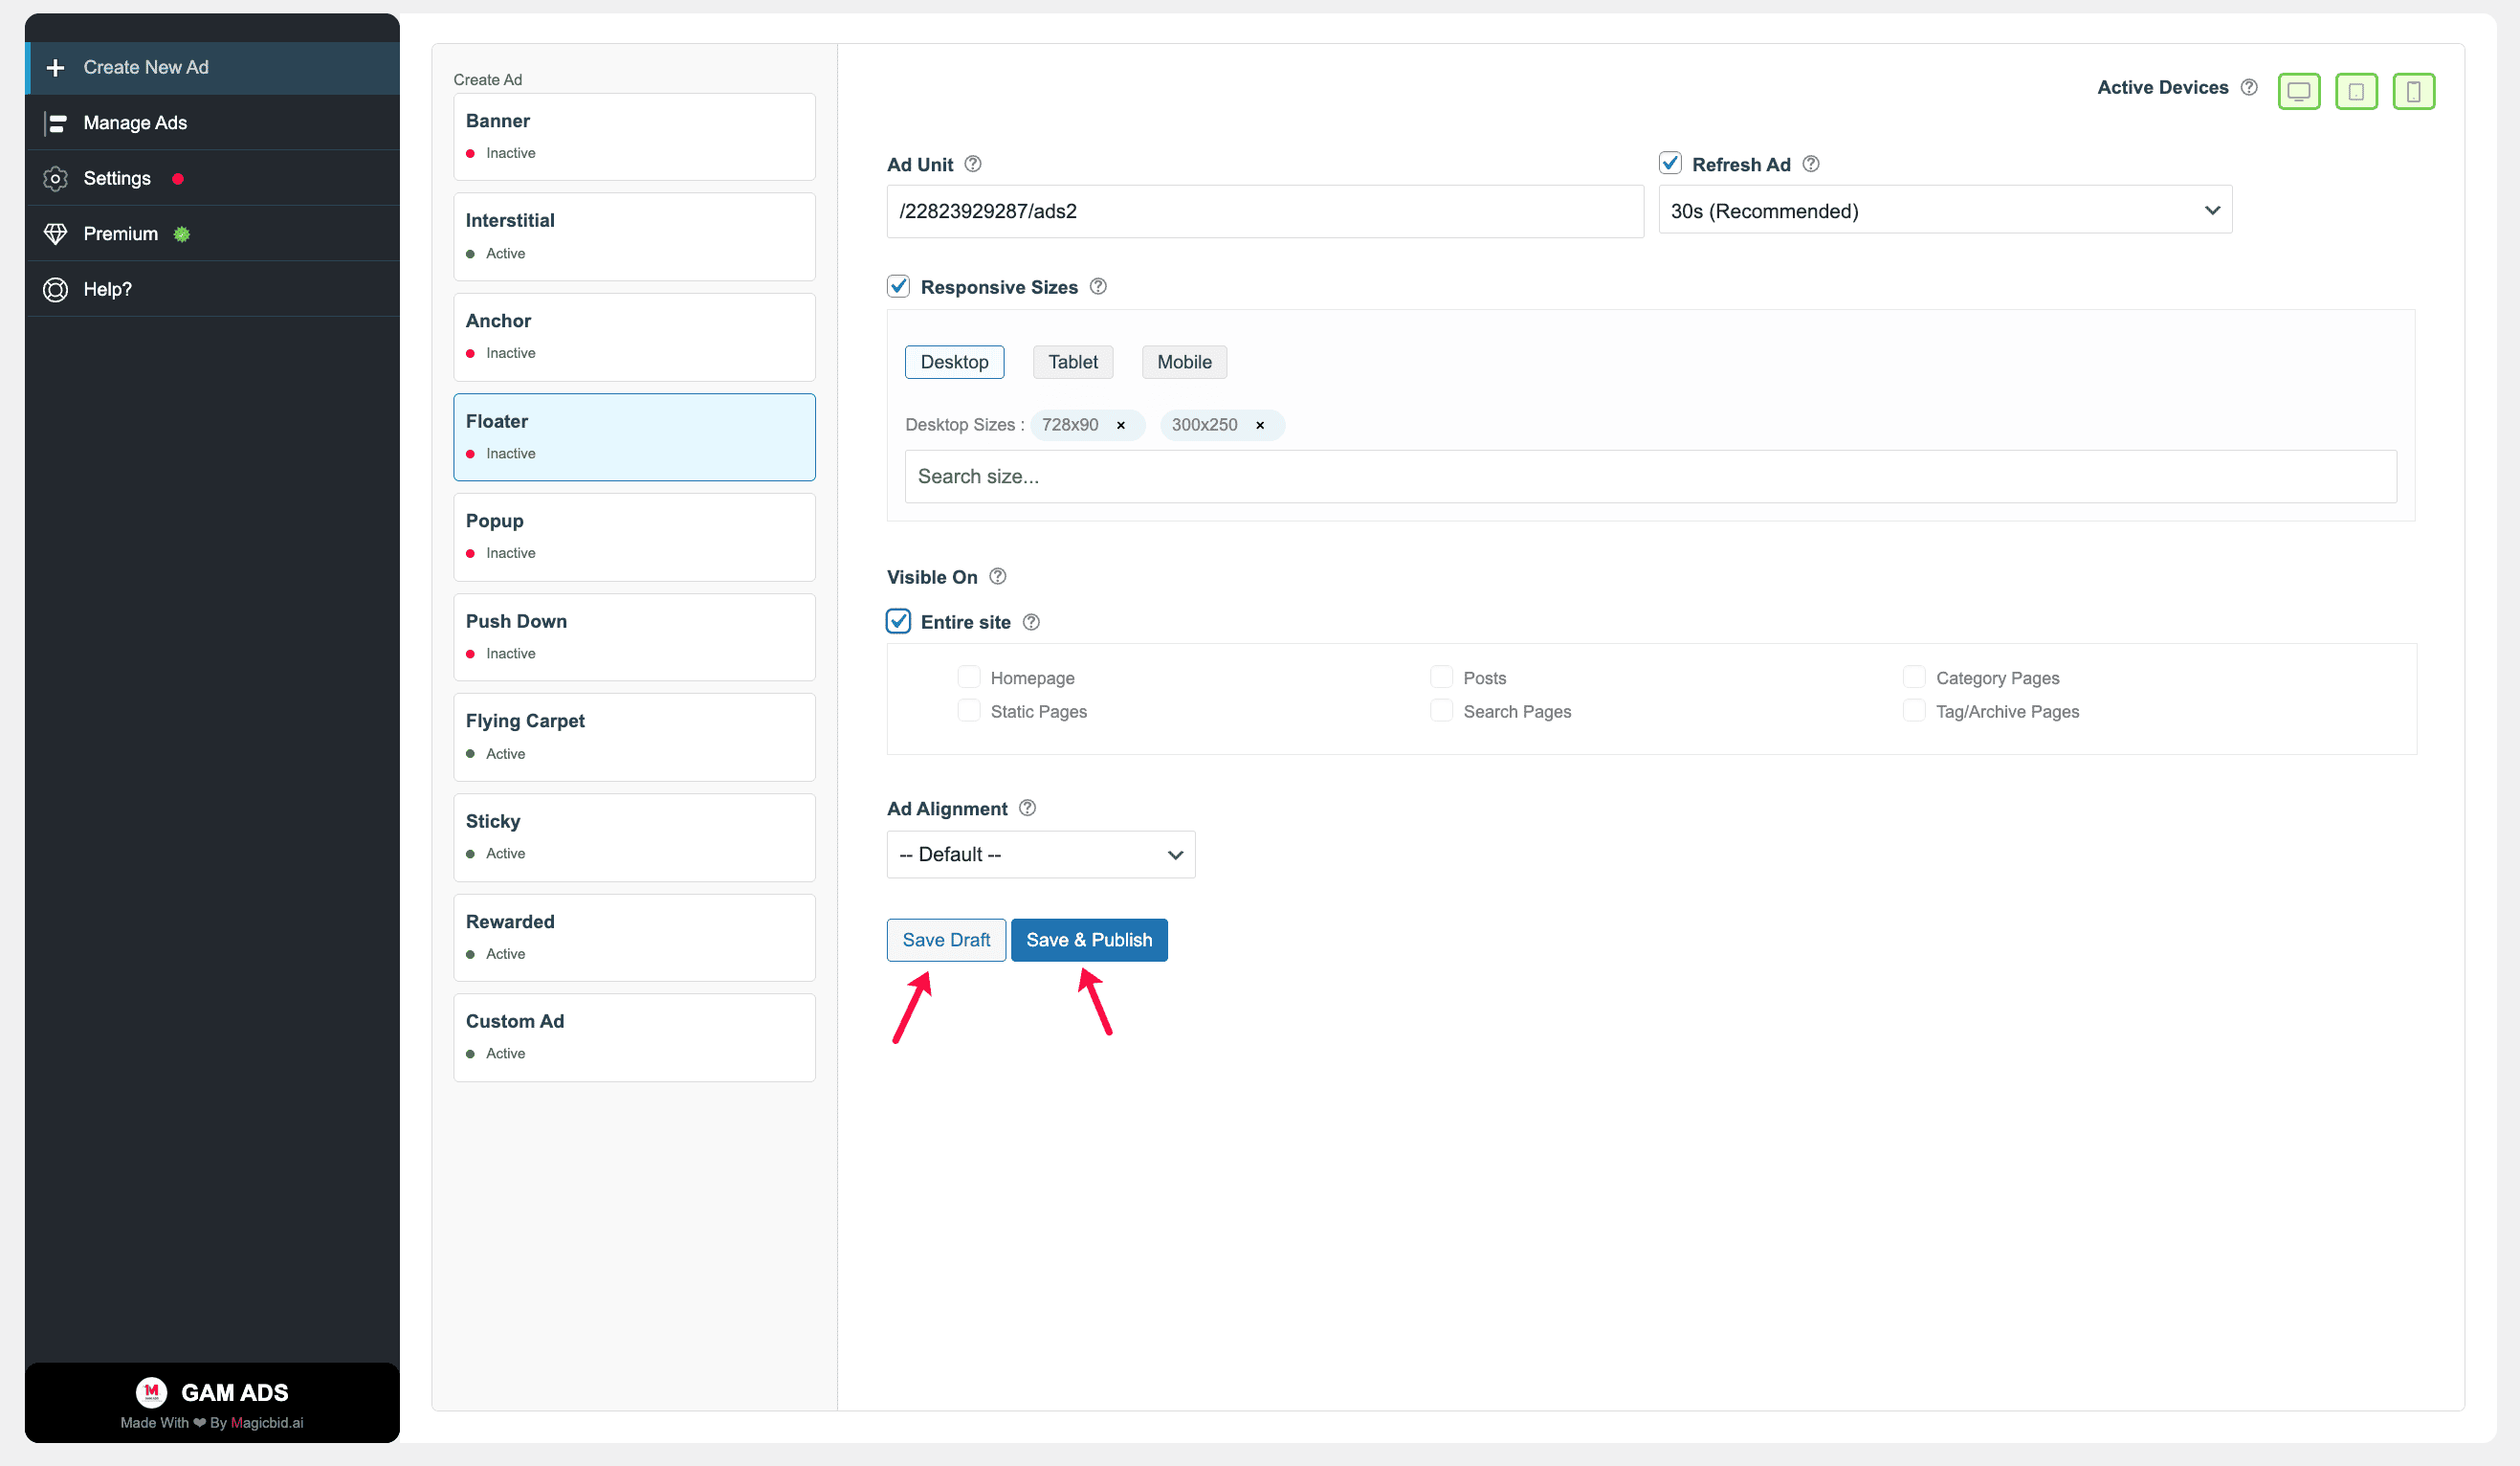Viewport: 2520px width, 1466px height.
Task: Click the Save Draft button
Action: point(946,940)
